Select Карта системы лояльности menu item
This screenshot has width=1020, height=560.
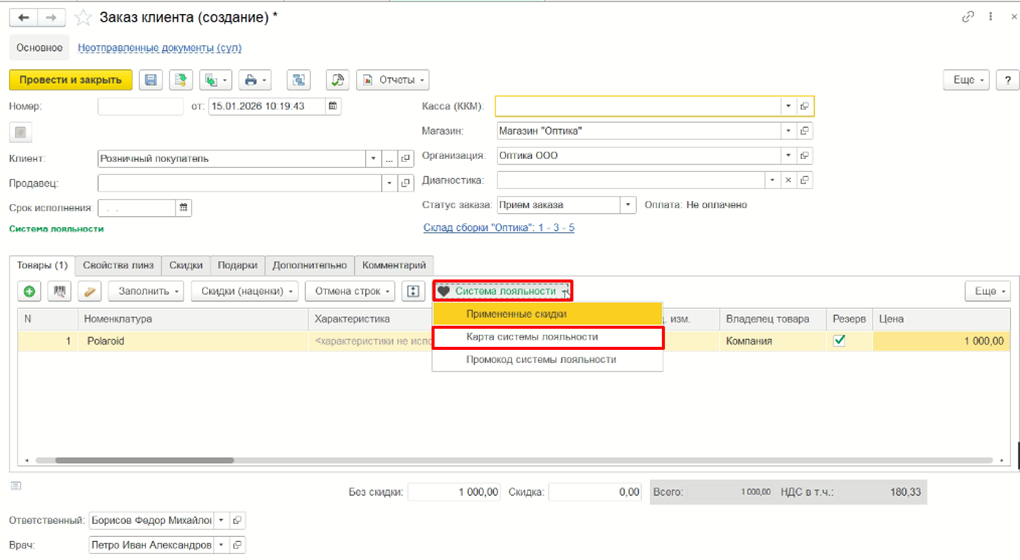click(548, 337)
